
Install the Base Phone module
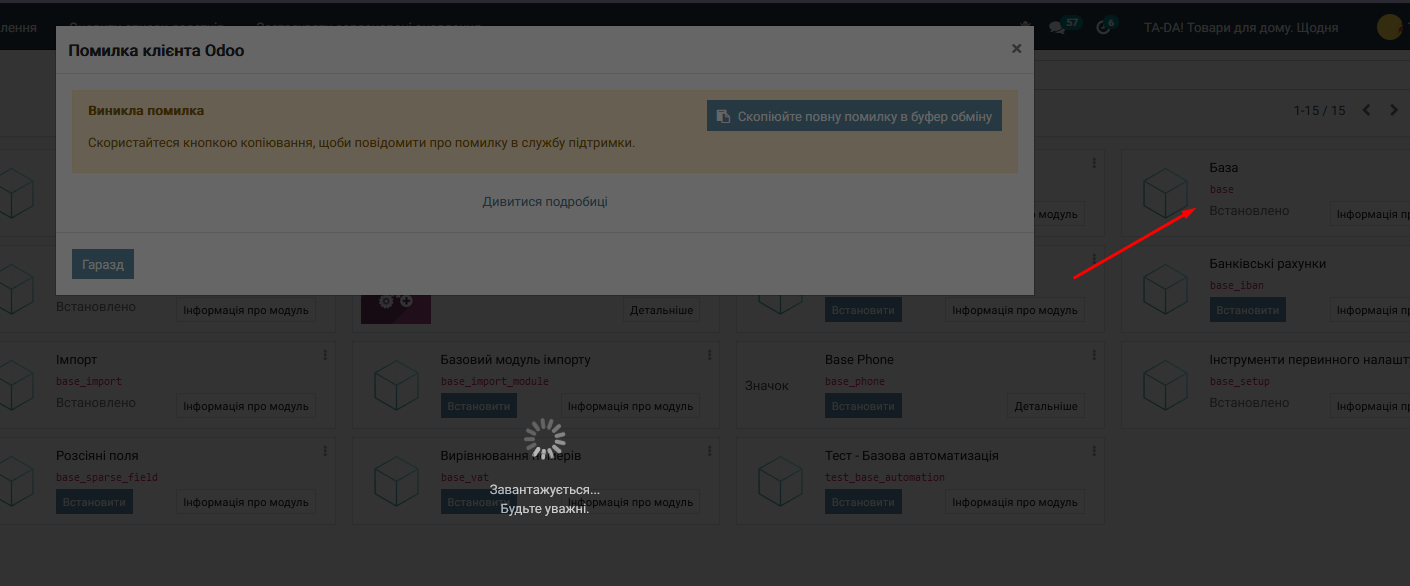click(x=863, y=406)
